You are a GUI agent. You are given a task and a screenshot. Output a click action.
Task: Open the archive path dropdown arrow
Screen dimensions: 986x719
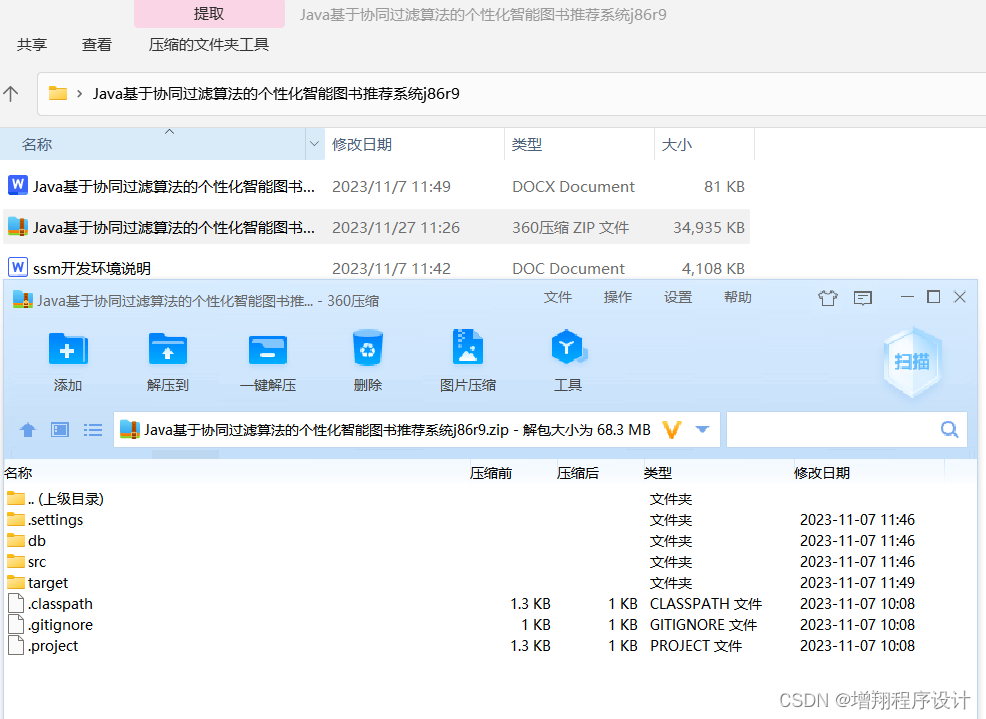coord(702,430)
